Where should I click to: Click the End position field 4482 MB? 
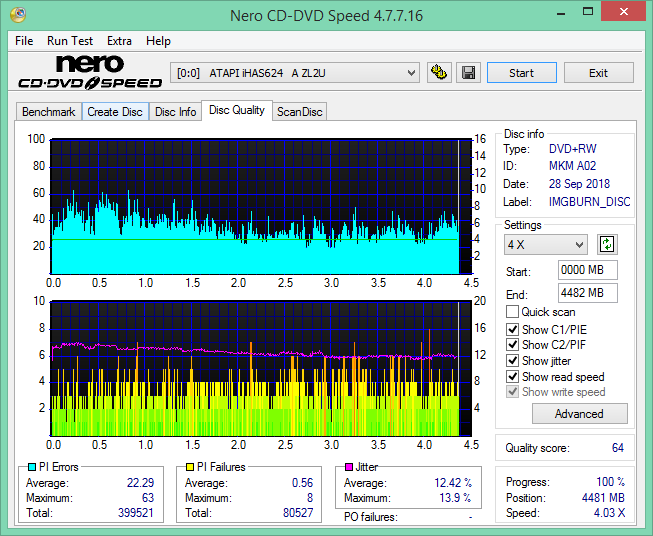587,293
